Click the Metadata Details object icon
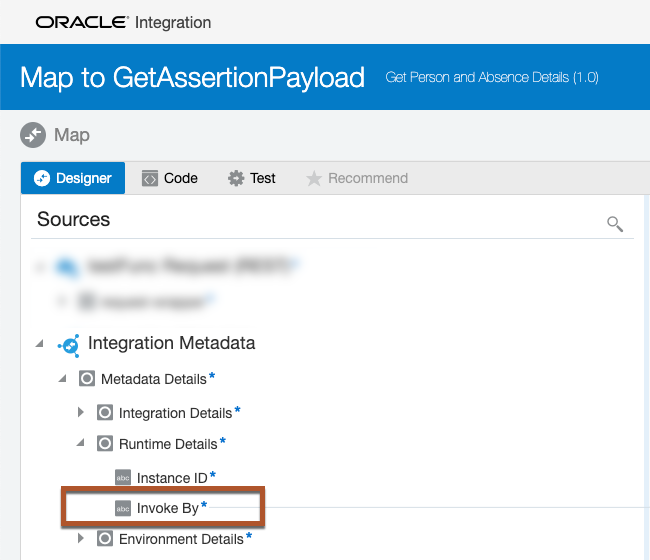The image size is (650, 560). tap(87, 379)
